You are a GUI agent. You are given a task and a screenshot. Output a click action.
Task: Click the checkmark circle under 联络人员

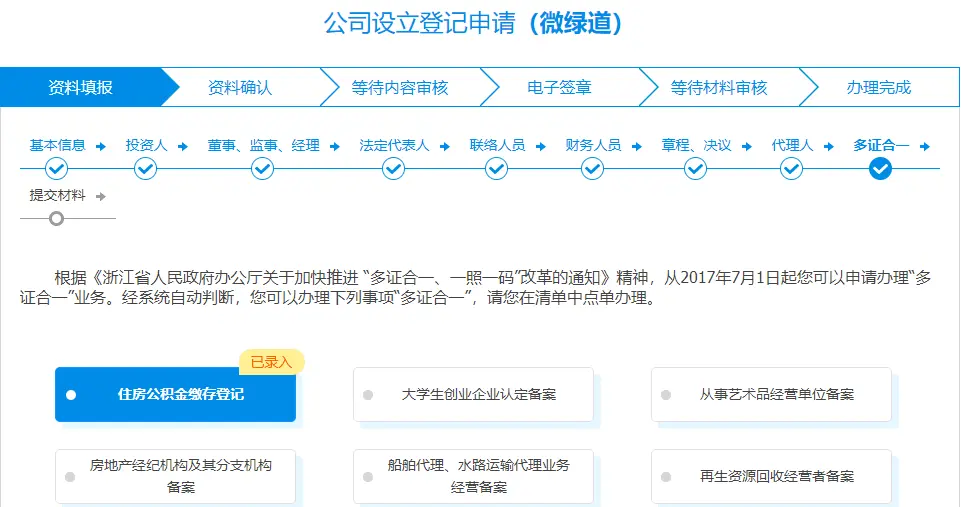[x=496, y=169]
